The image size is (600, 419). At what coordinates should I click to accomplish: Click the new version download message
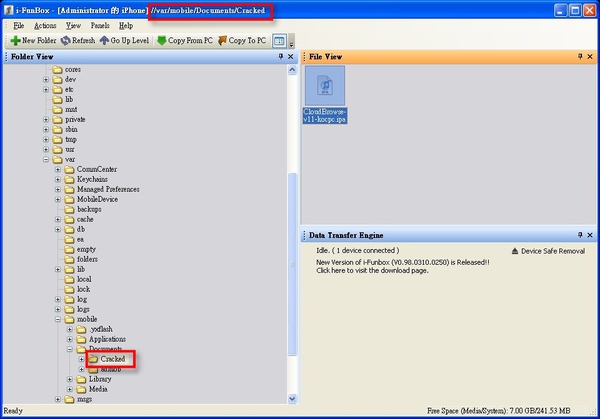pos(400,266)
